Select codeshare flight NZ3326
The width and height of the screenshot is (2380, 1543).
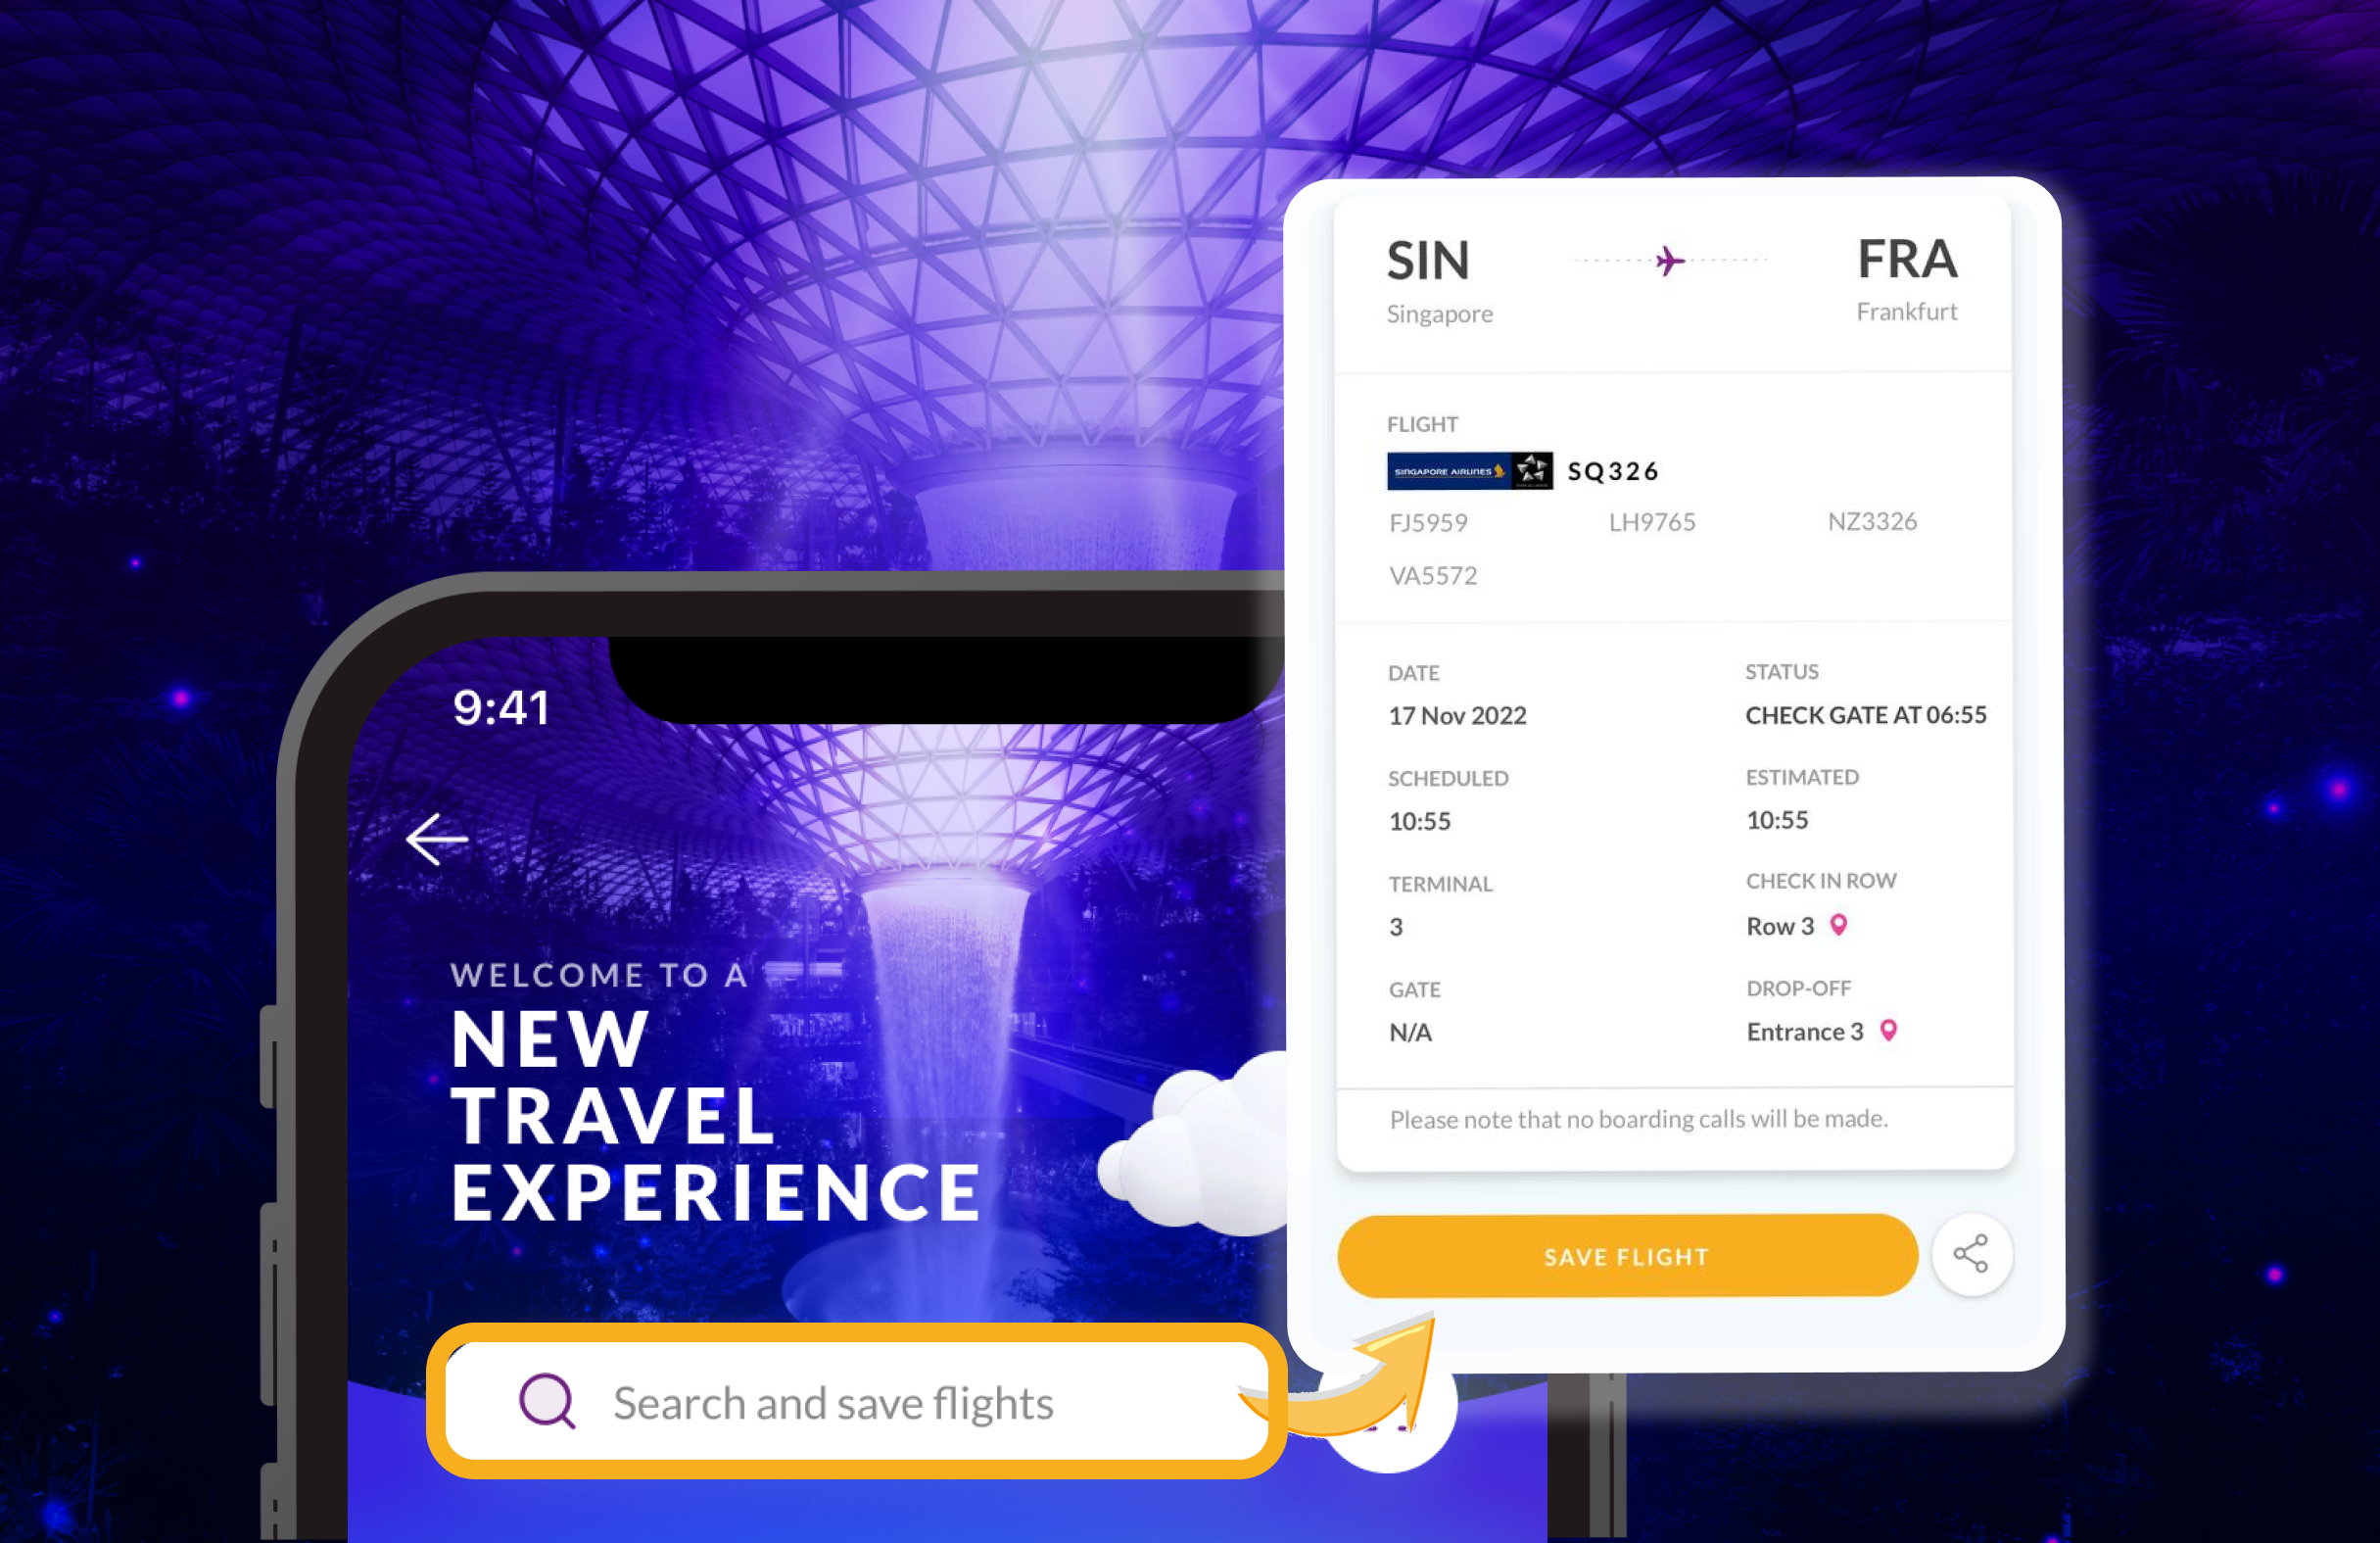tap(1872, 522)
